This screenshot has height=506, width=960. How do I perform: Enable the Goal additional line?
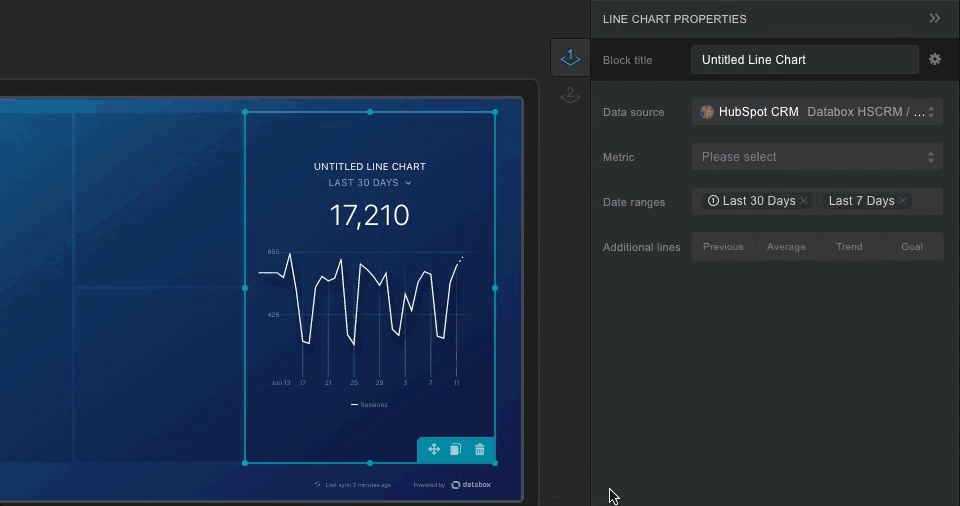tap(912, 247)
